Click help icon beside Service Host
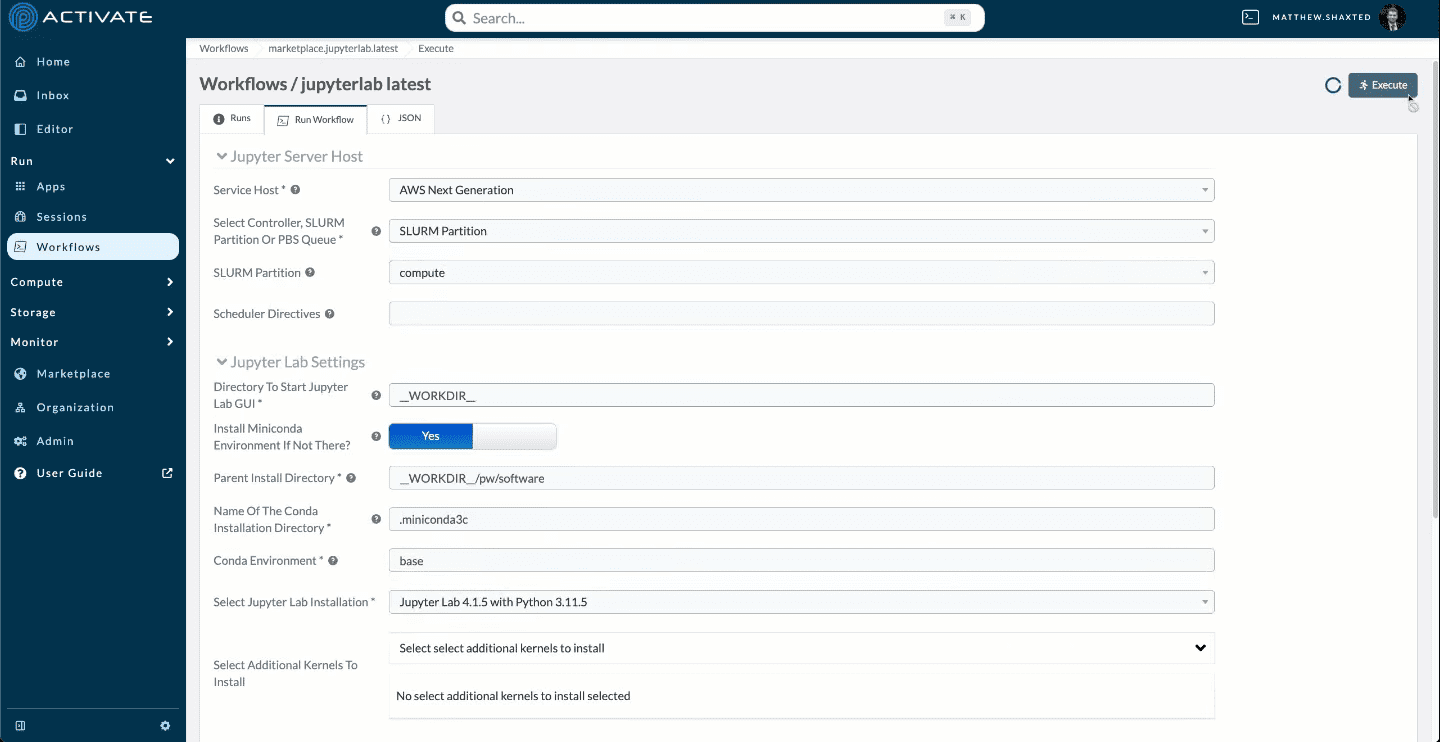 pyautogui.click(x=295, y=190)
